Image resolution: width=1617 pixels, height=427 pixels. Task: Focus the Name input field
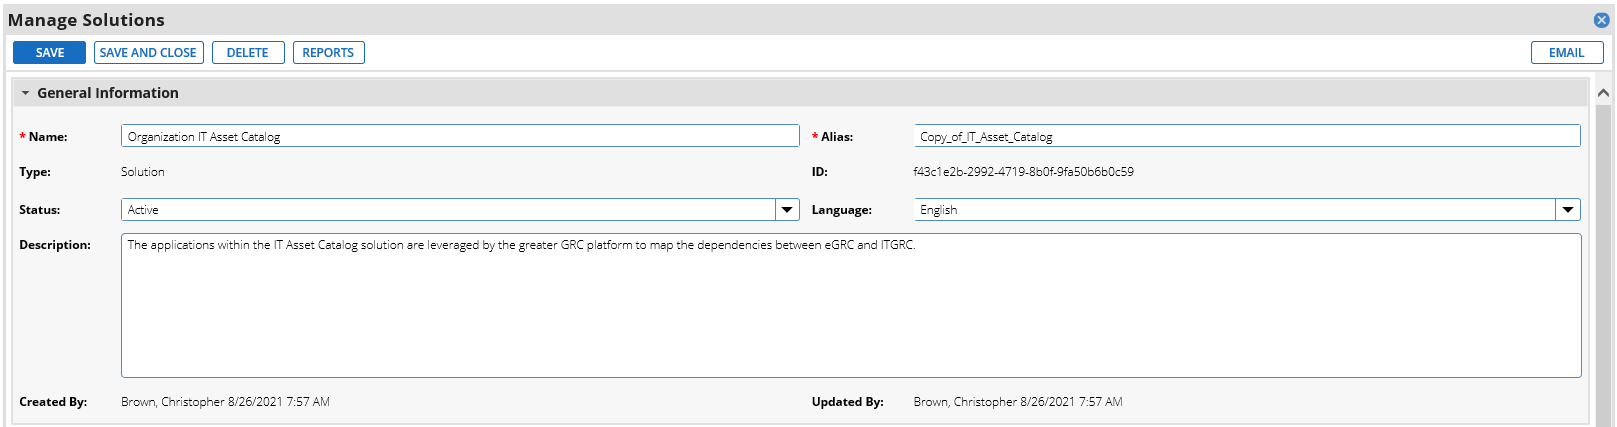point(460,136)
